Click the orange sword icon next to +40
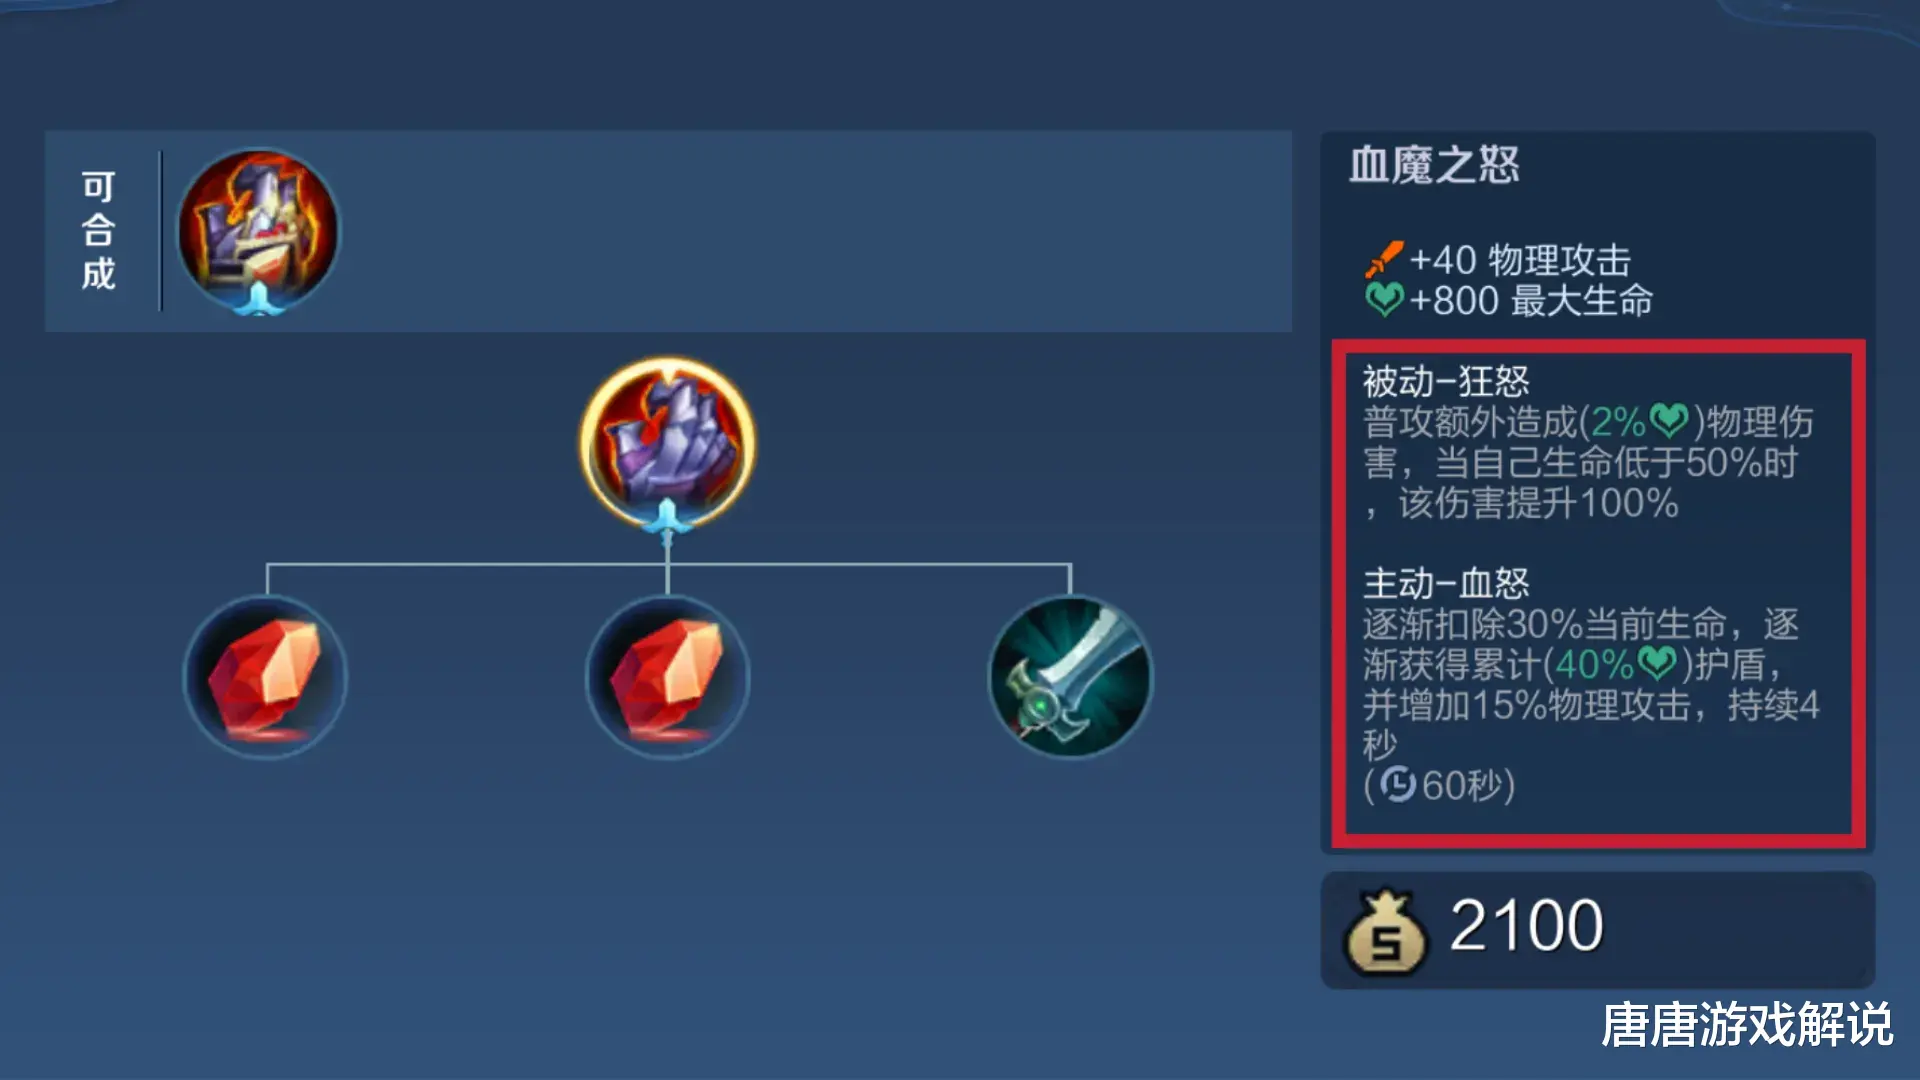This screenshot has height=1080, width=1920. pos(1384,260)
